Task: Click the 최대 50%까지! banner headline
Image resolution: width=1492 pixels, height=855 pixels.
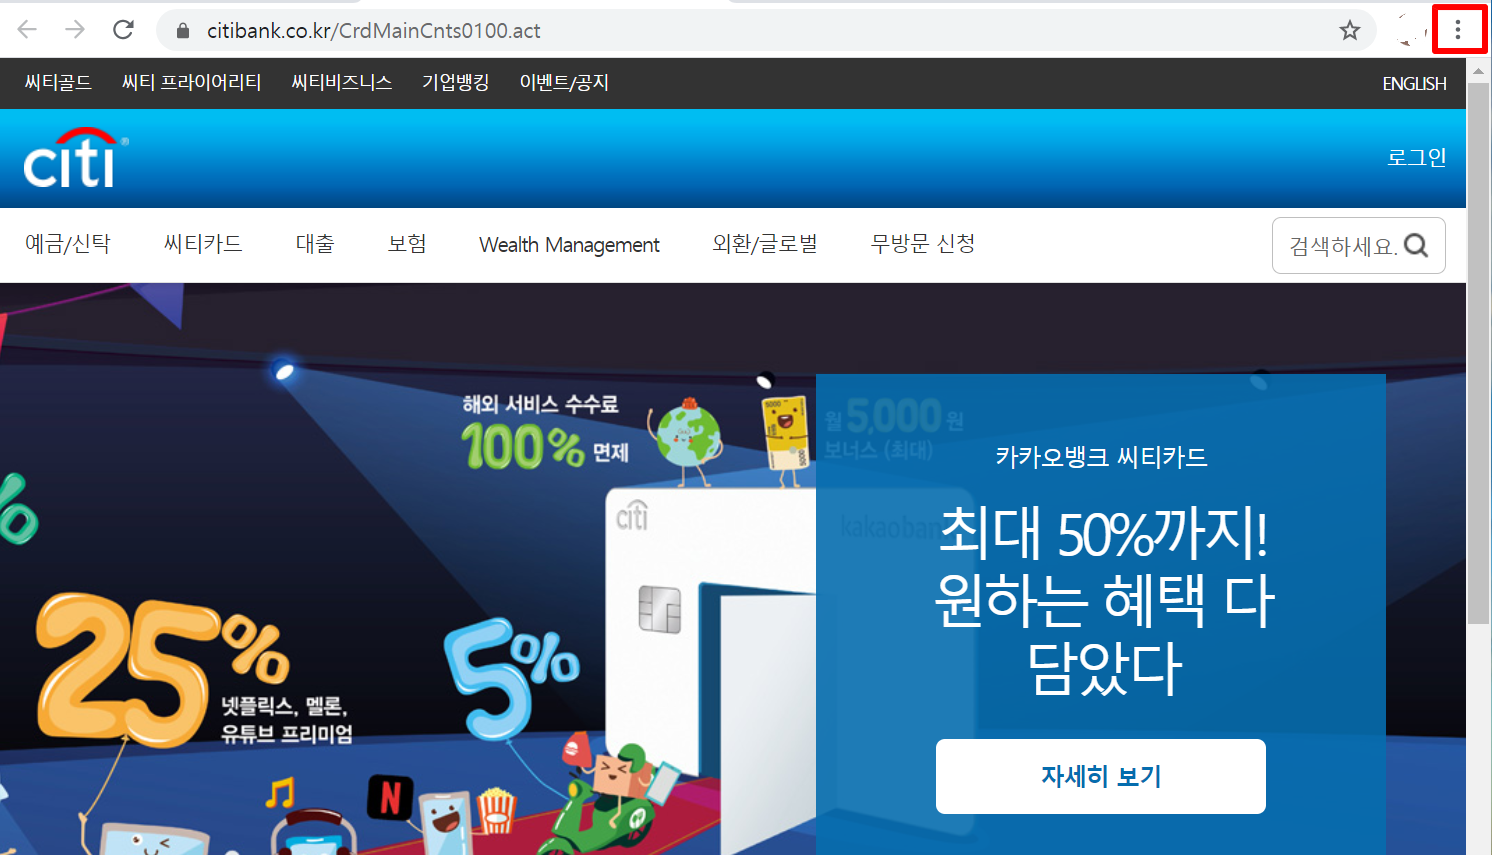Action: 1104,534
